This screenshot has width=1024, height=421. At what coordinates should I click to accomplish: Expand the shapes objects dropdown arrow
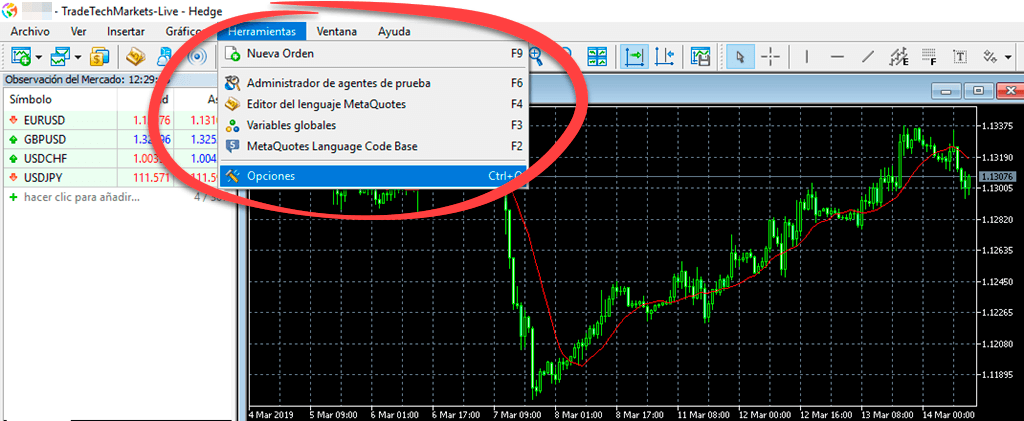click(1009, 57)
